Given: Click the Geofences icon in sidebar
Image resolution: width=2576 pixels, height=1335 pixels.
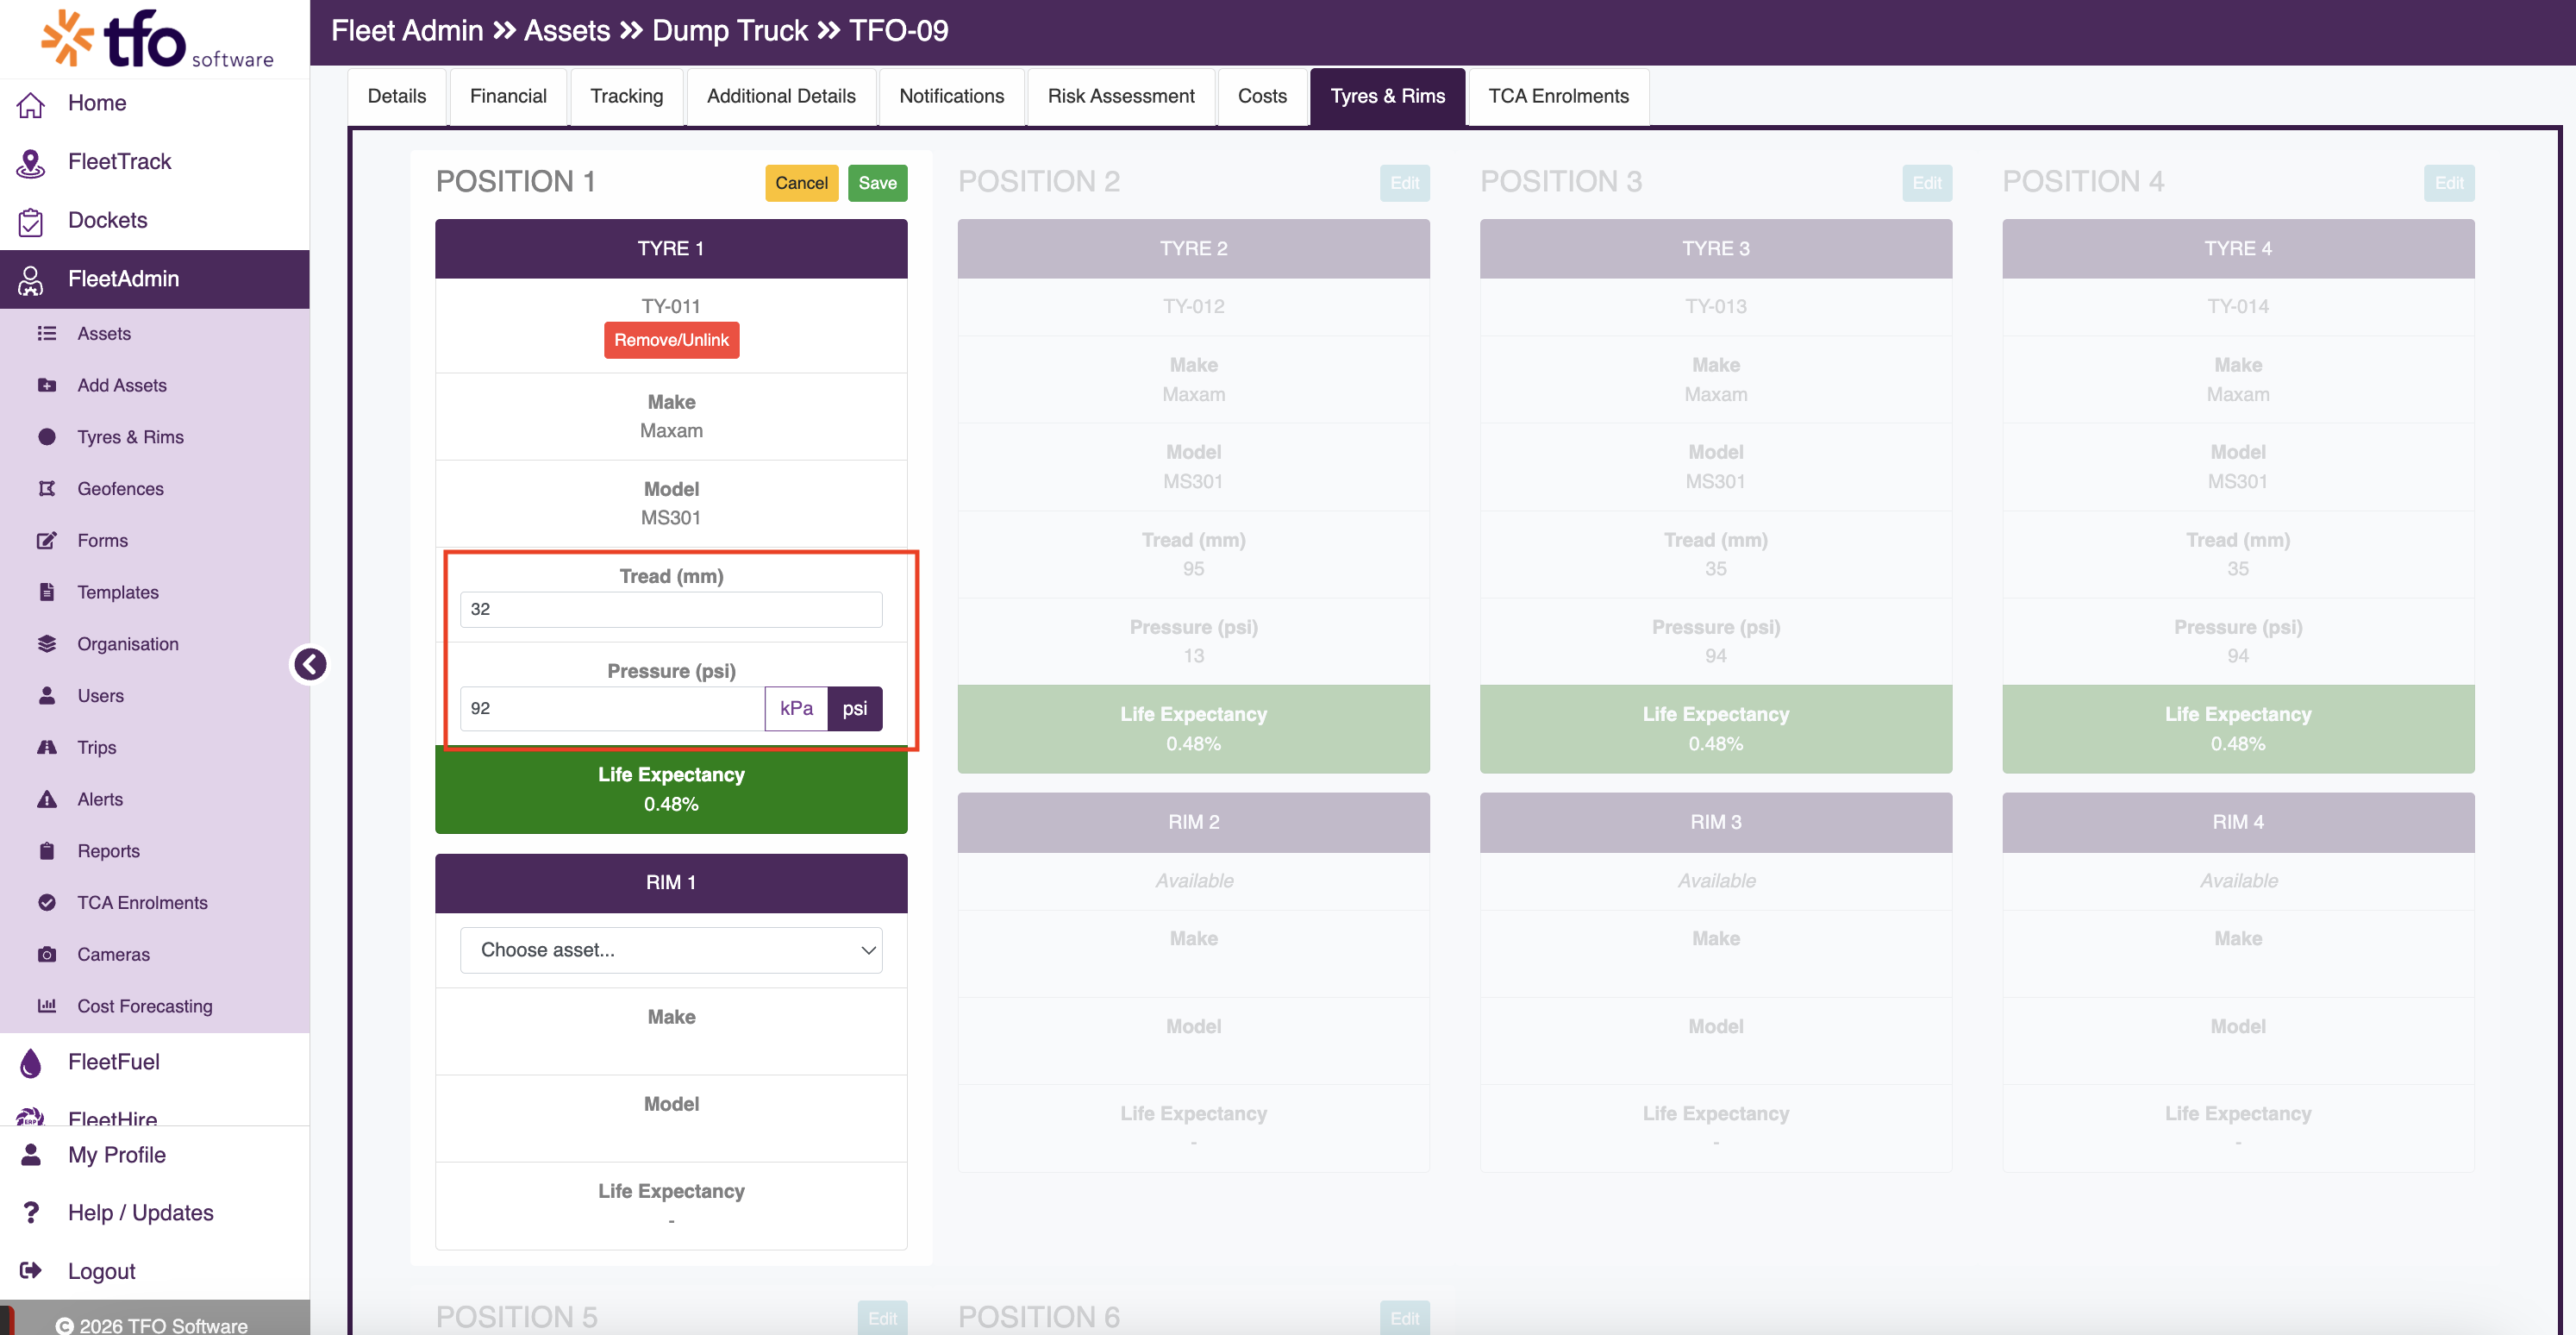Looking at the screenshot, I should (x=47, y=489).
